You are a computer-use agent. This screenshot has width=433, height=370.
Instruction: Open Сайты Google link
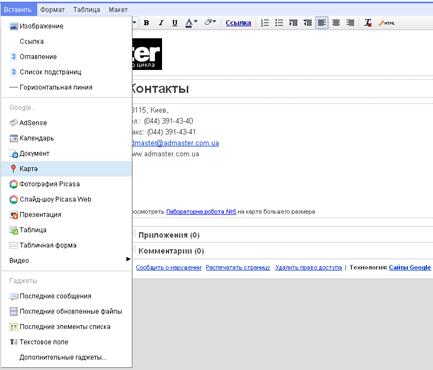pos(410,268)
